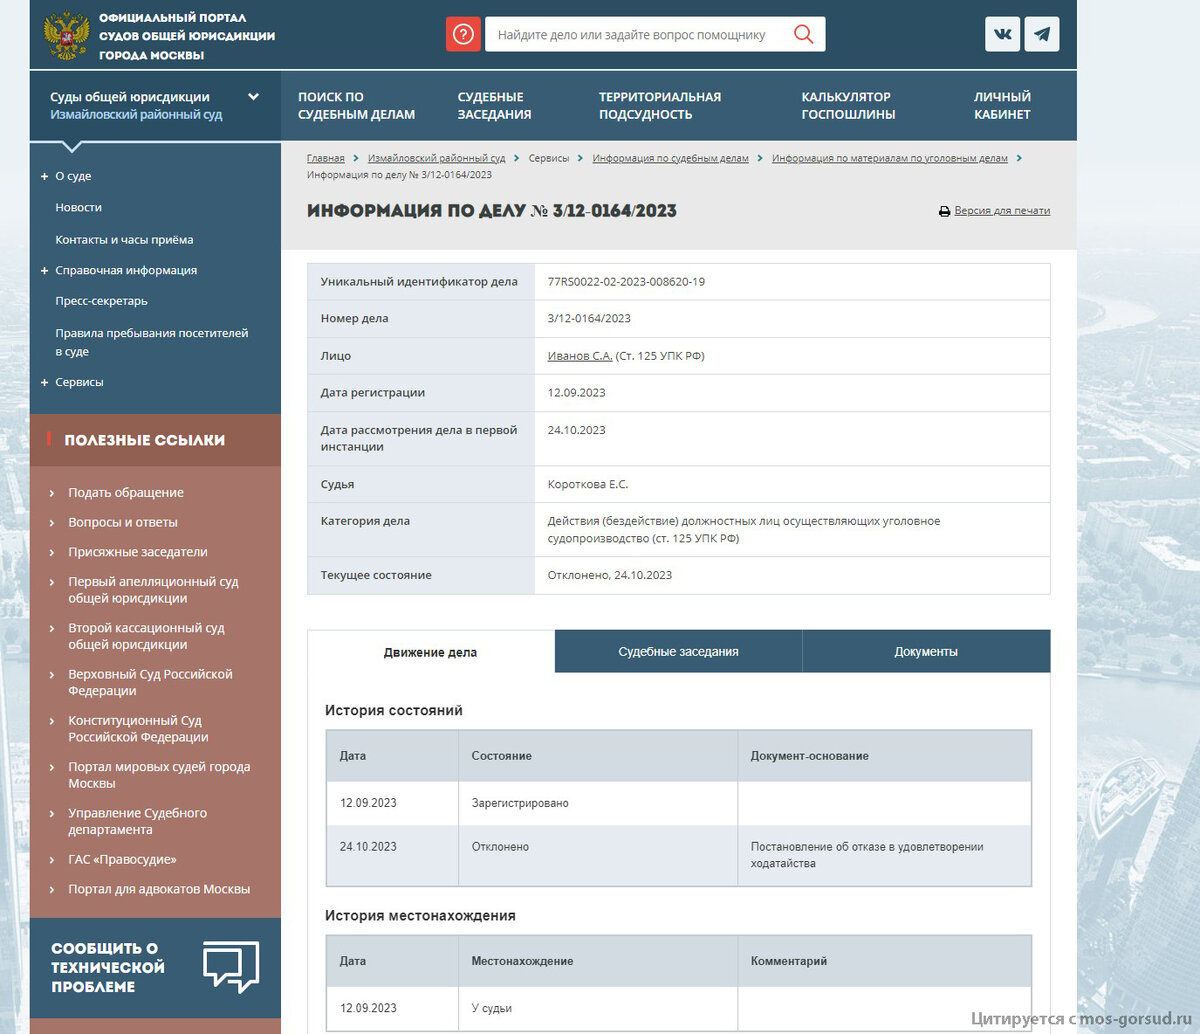1200x1034 pixels.
Task: Open the 'Иванов С.А.' case participant link
Action: click(578, 355)
